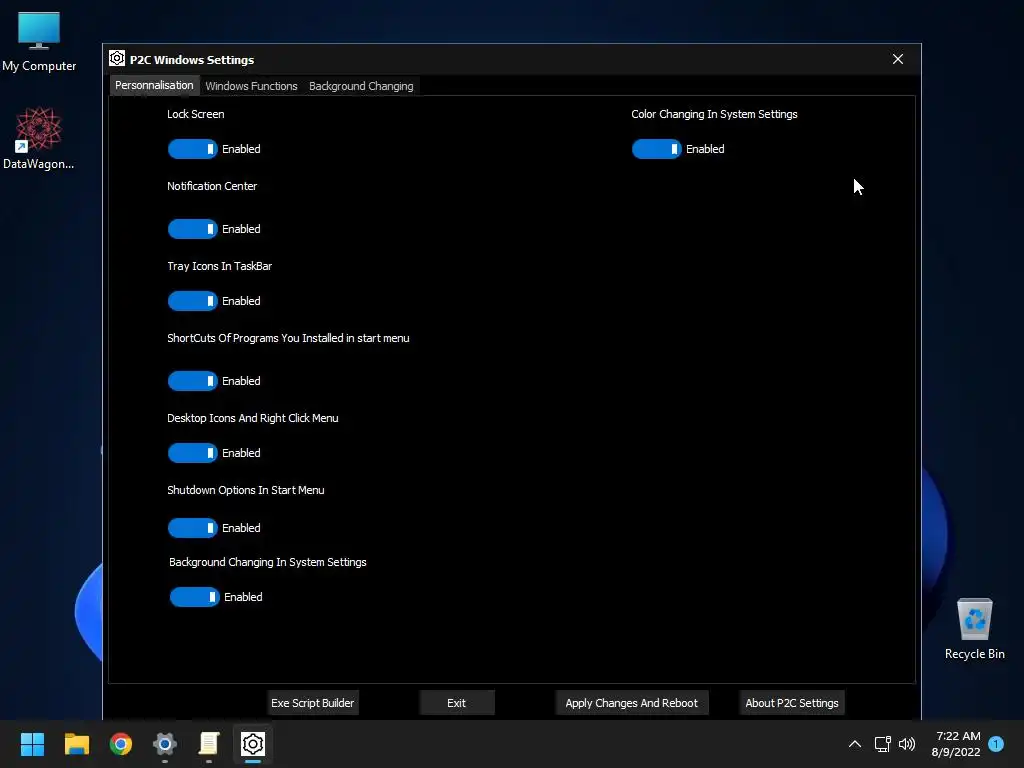Show hidden tray icons chevron
This screenshot has height=768, width=1024.
pos(854,744)
